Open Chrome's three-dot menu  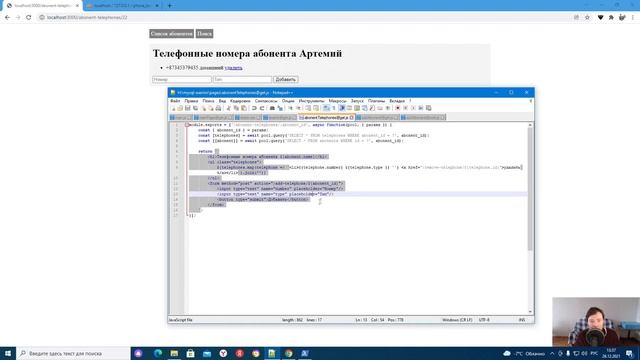[x=633, y=18]
